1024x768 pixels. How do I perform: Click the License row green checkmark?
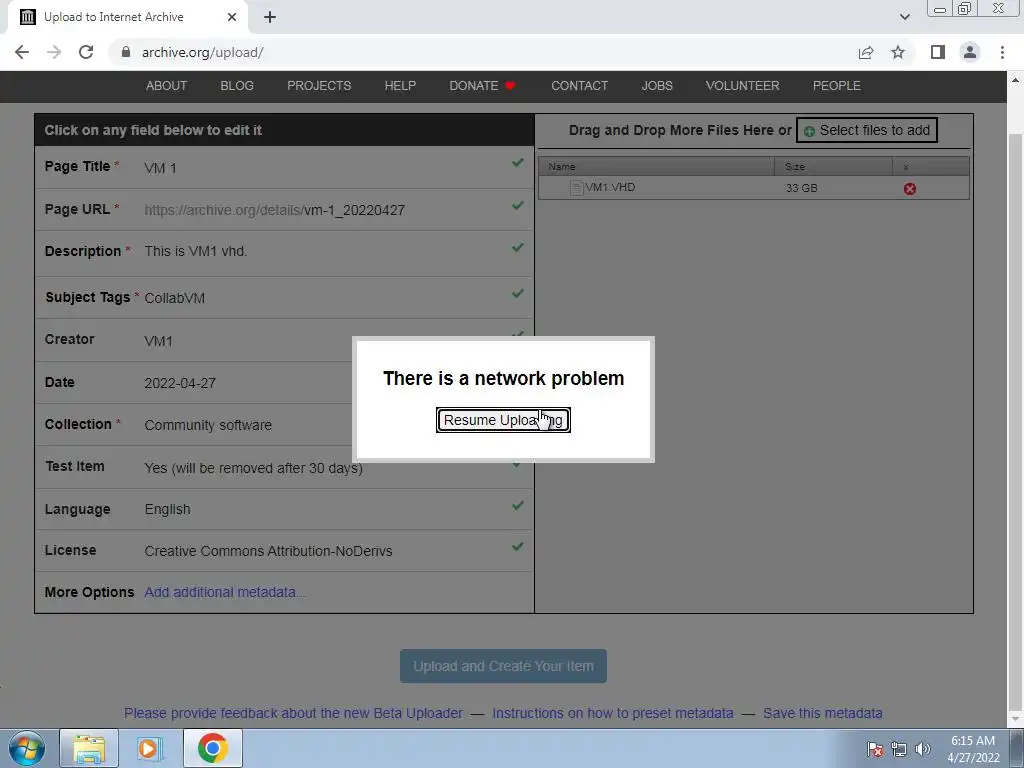(x=517, y=547)
